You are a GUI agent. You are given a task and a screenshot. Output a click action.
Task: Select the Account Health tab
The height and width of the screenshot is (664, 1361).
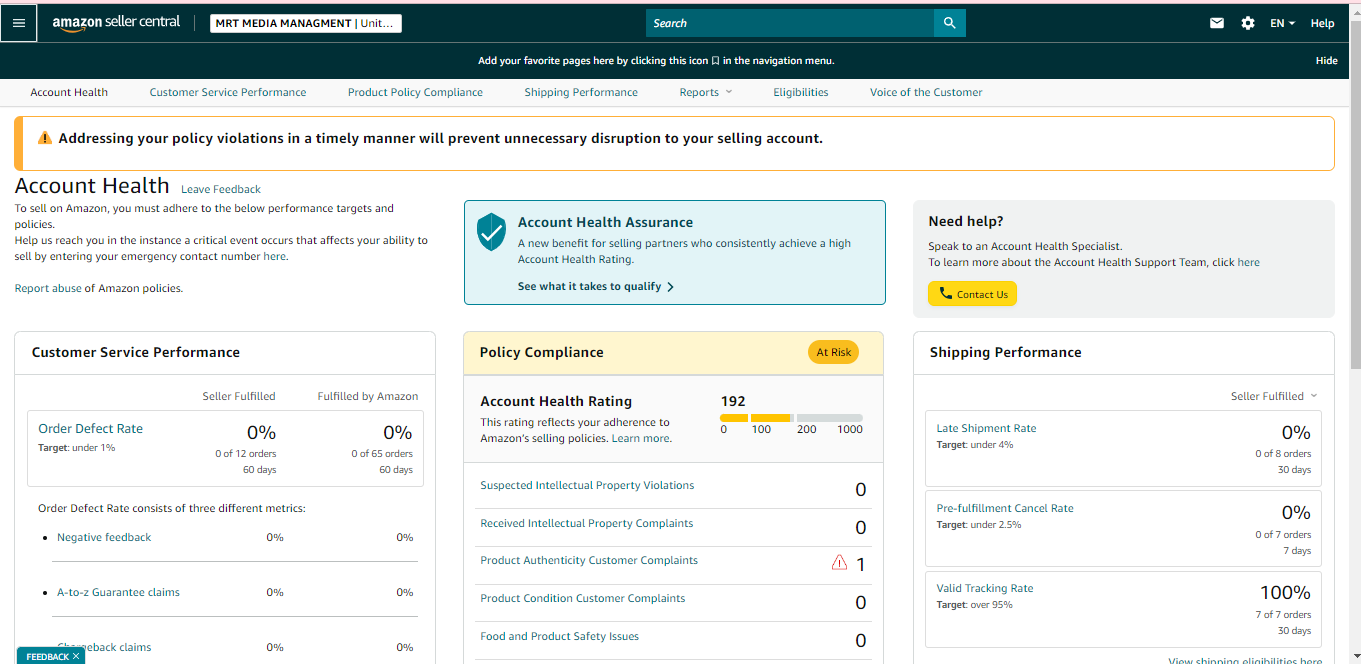(x=69, y=92)
